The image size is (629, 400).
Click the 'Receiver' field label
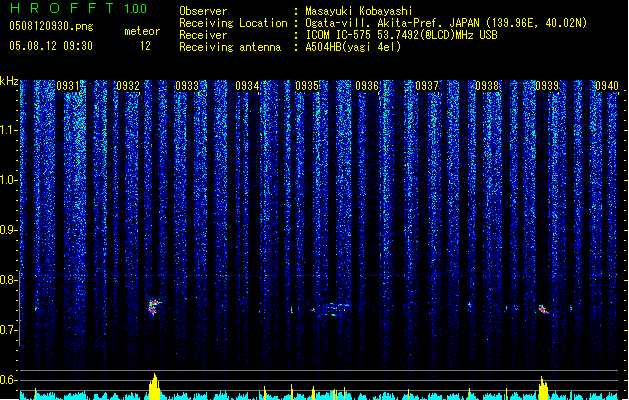tap(203, 35)
